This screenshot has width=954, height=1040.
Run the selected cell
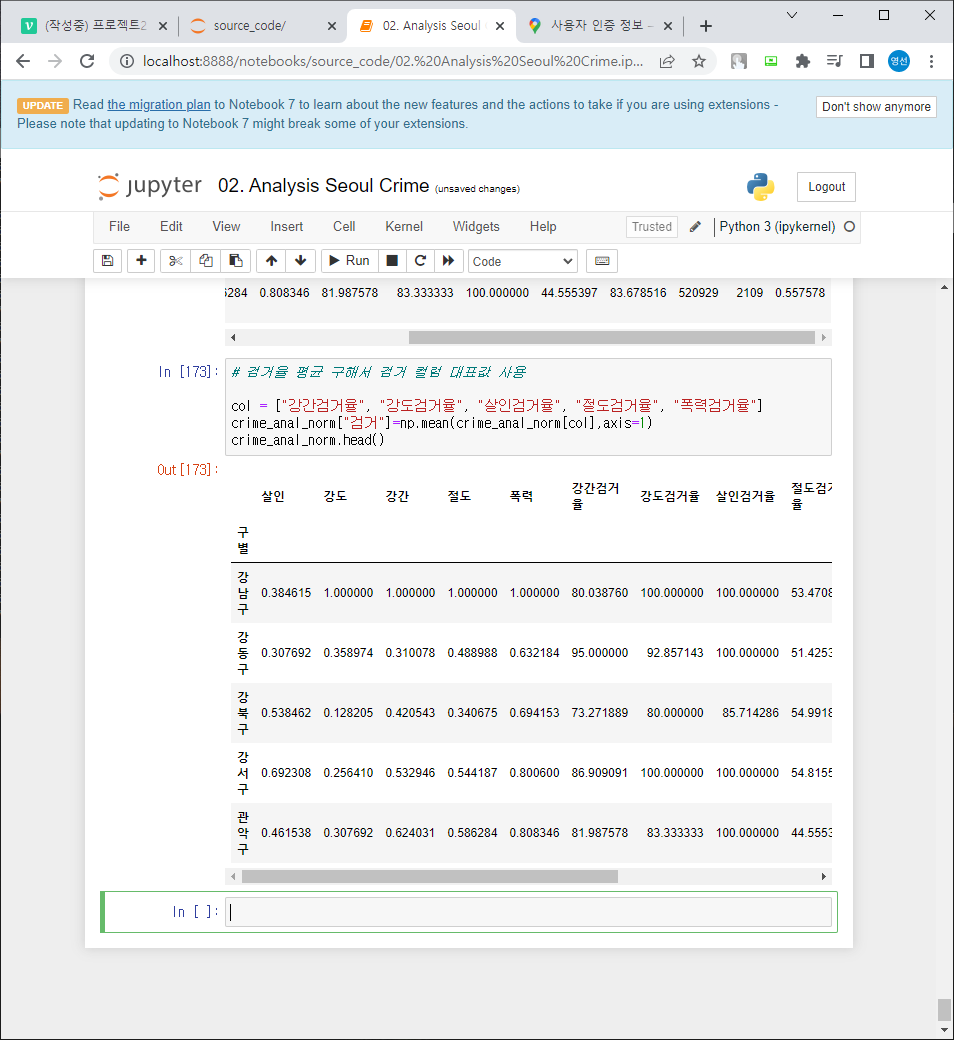(x=350, y=261)
